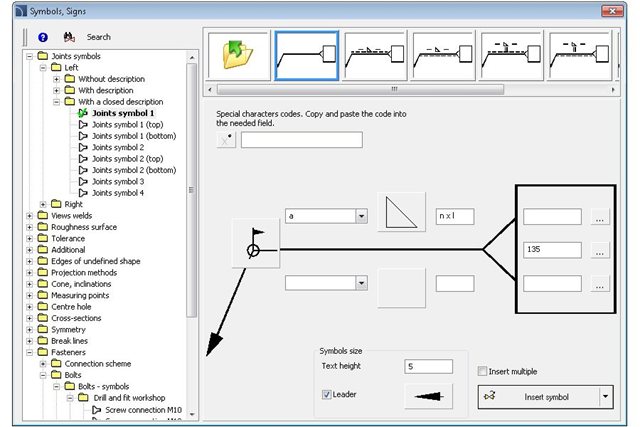Screen dimensions: 640x427
Task: Select Joints symbol 2 (bottom)
Action: pos(134,170)
